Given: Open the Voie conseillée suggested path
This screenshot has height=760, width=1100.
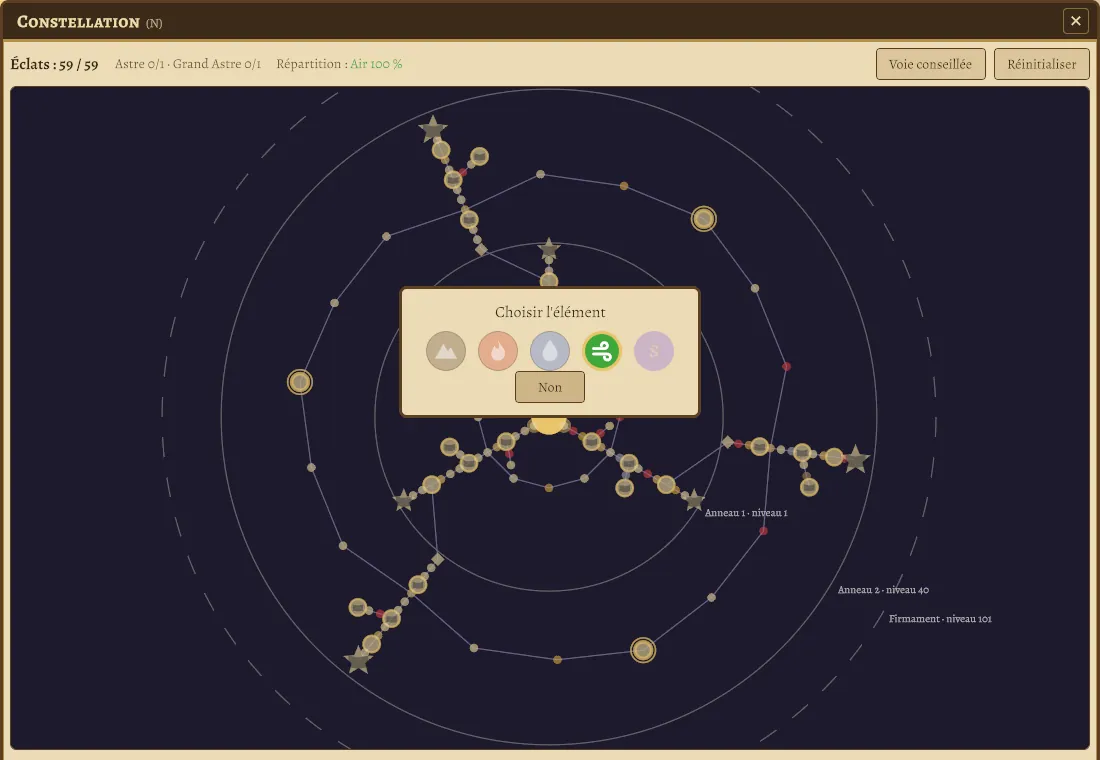Looking at the screenshot, I should (930, 64).
